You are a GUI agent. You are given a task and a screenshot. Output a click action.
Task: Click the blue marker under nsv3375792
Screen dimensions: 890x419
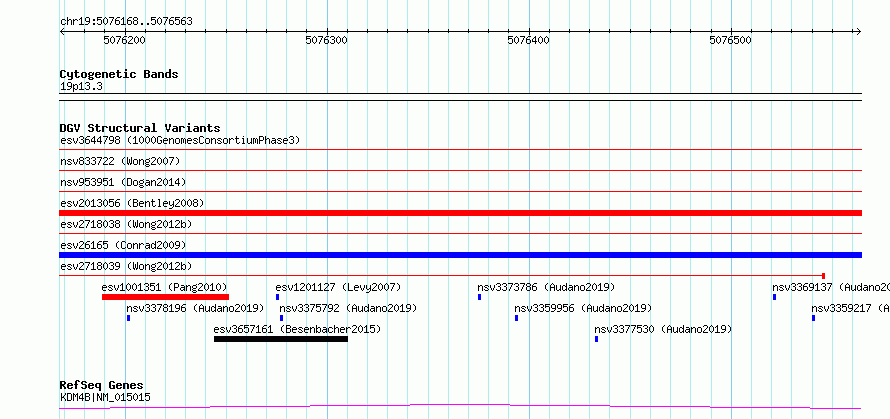tap(282, 318)
